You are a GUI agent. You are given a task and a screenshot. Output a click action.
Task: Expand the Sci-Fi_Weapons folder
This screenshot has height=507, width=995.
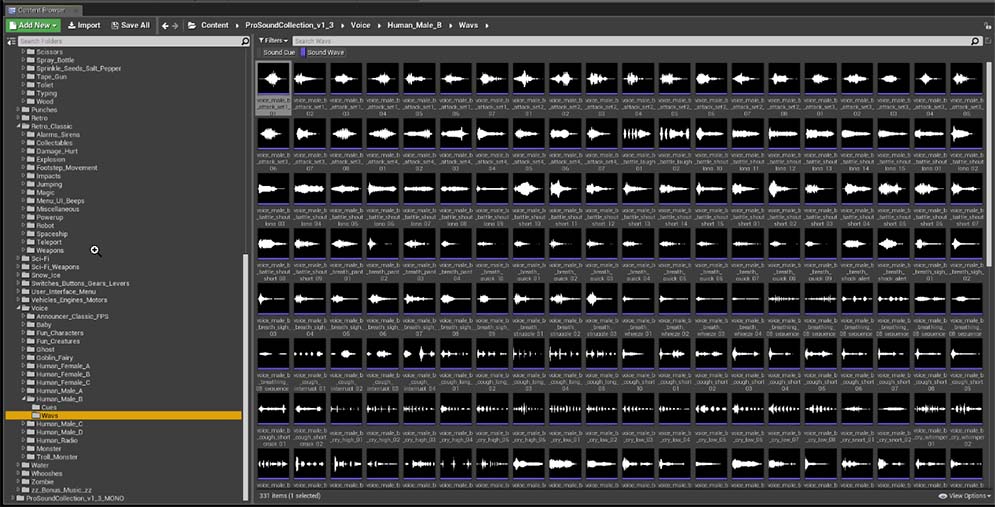point(18,267)
